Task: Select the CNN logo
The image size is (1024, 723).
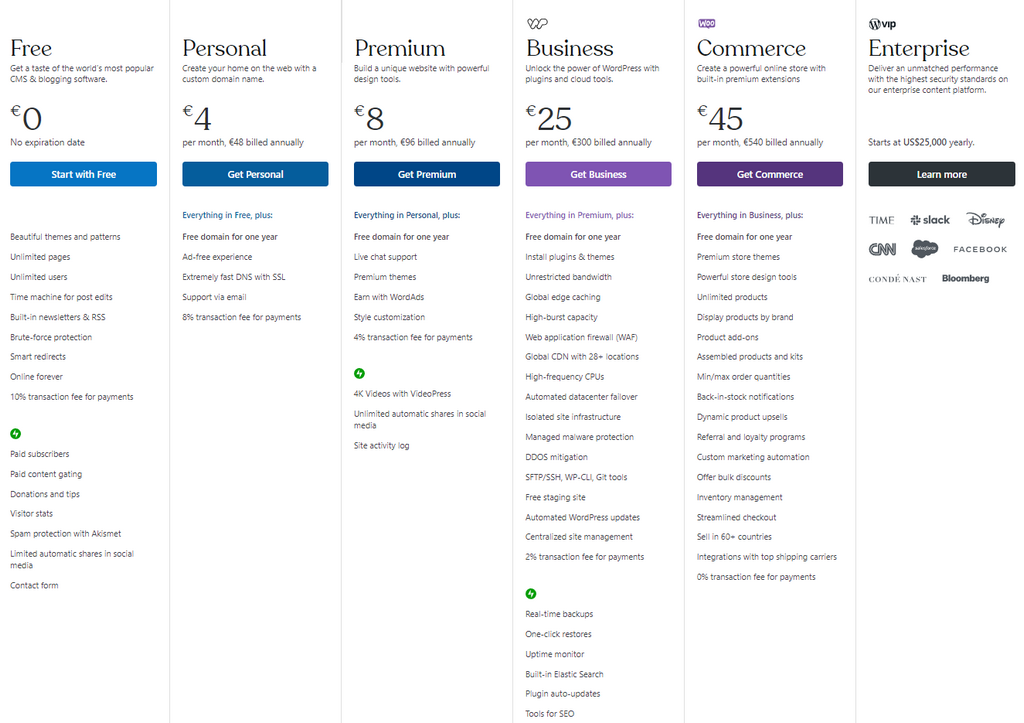Action: coord(881,249)
